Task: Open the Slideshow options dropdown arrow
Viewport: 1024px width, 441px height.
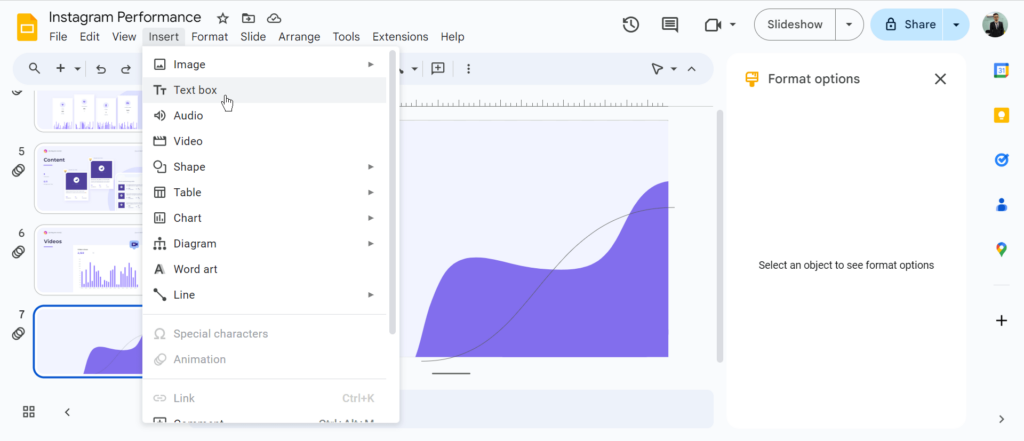Action: click(x=849, y=25)
